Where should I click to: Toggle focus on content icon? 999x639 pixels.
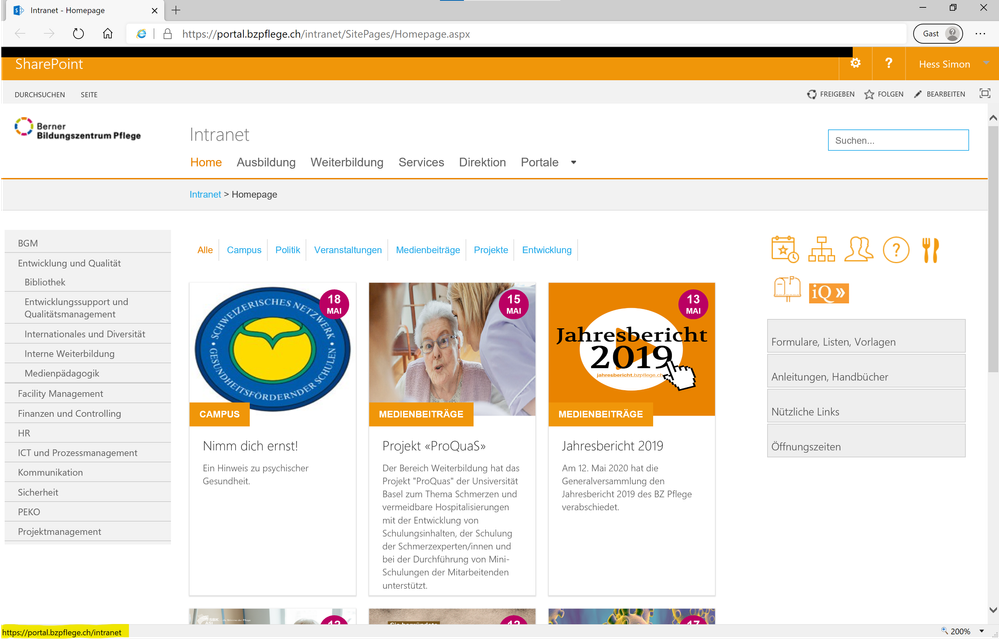[984, 94]
